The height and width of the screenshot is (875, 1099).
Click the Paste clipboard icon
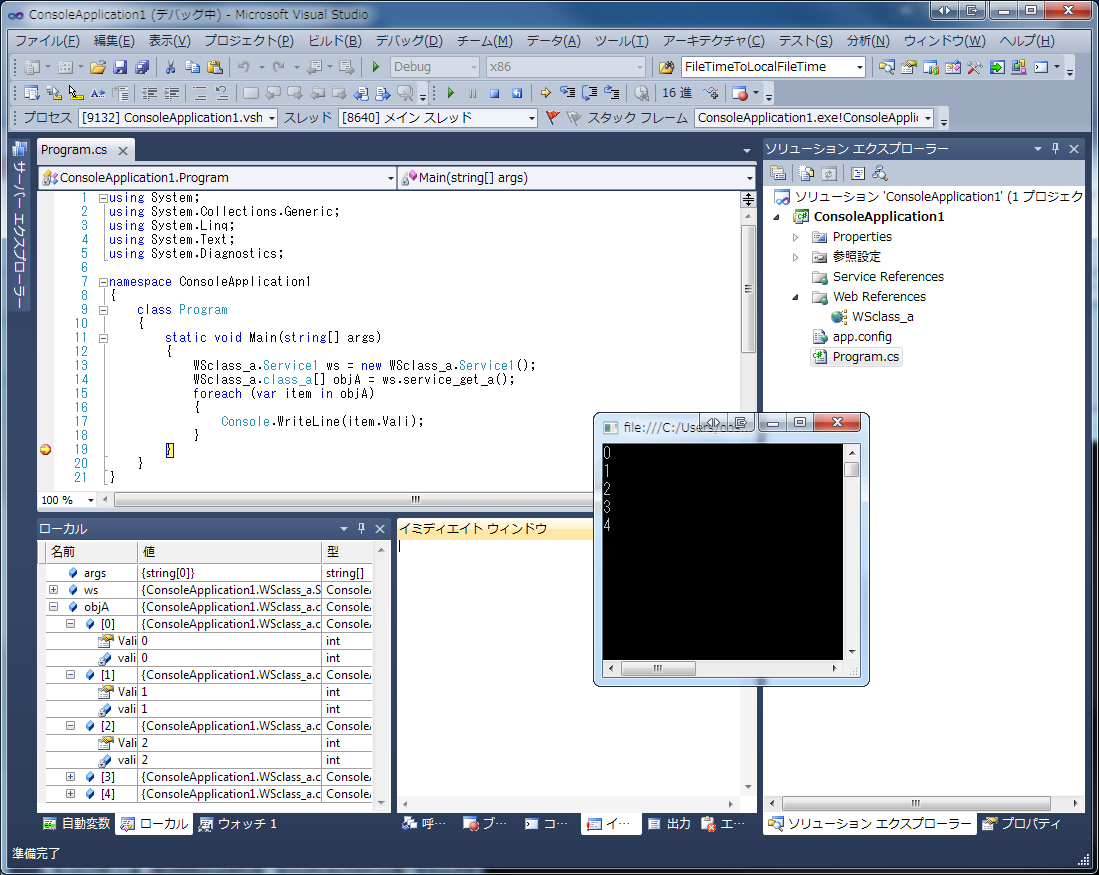coord(215,67)
